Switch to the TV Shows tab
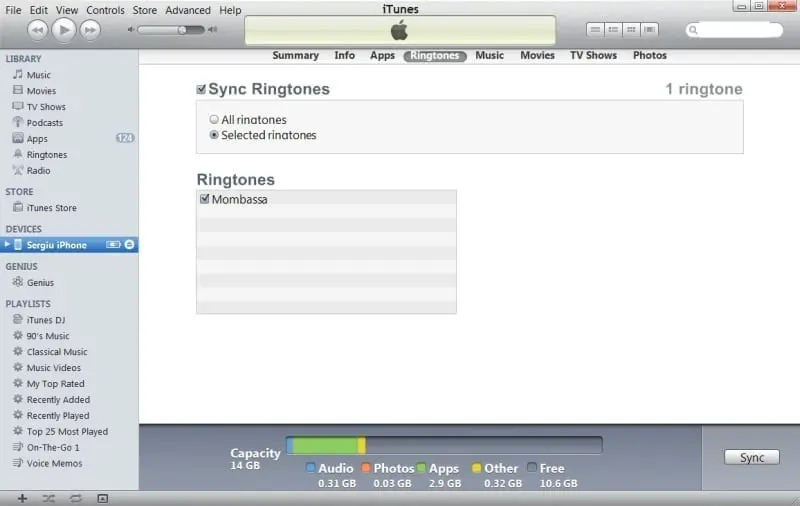 tap(593, 56)
